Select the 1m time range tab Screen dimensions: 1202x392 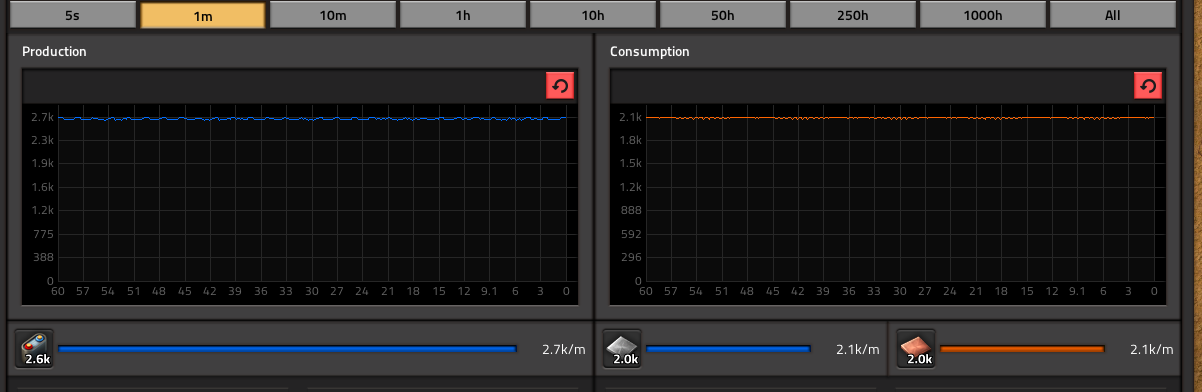[203, 15]
